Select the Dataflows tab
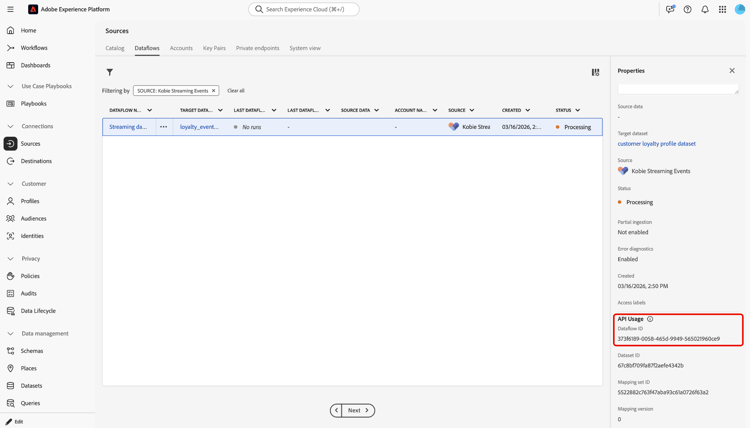The height and width of the screenshot is (428, 750). tap(147, 48)
